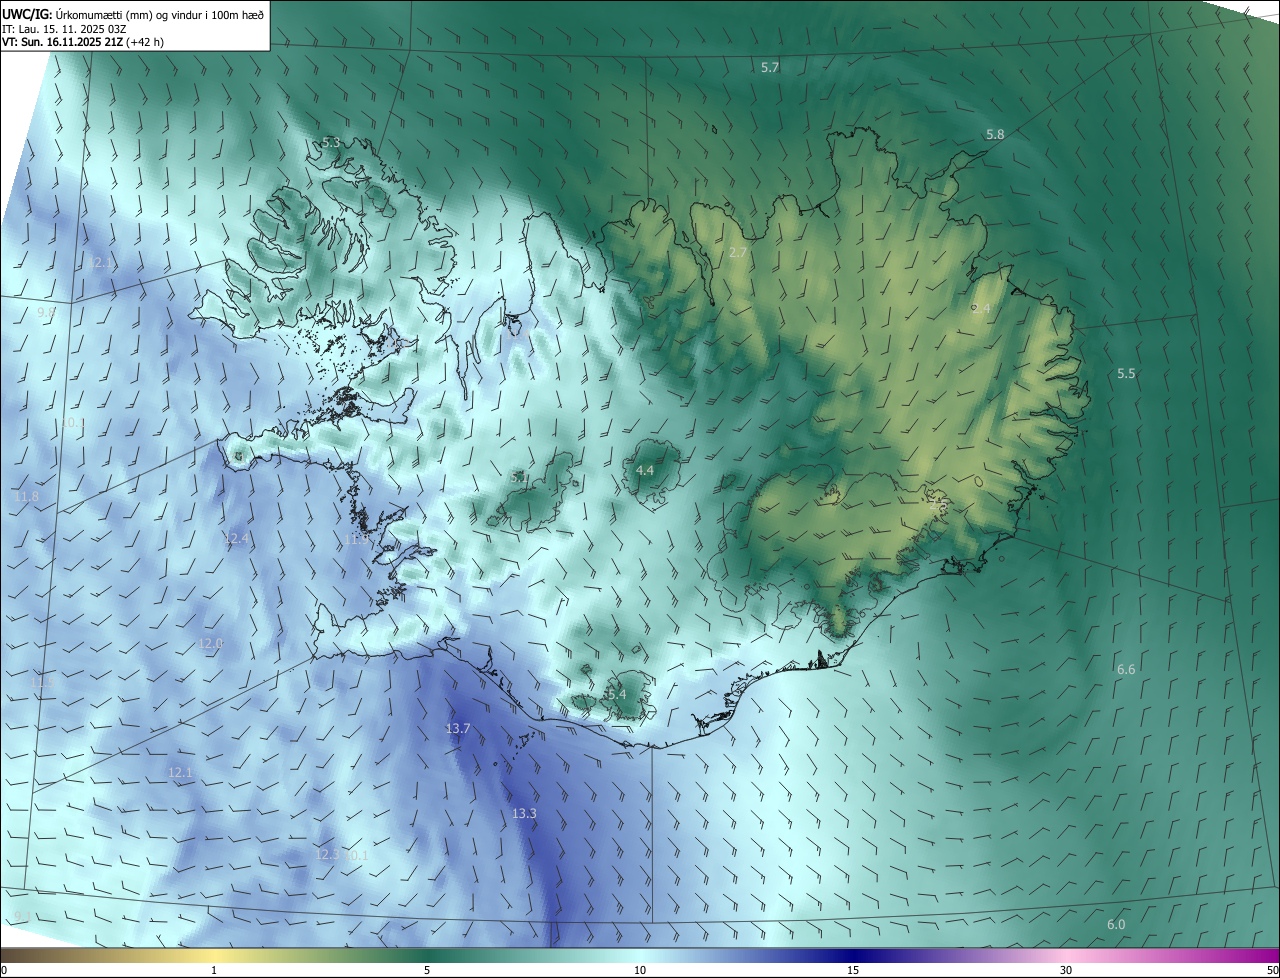
Task: Click the colorbar tick label 1
Action: pyautogui.click(x=214, y=971)
